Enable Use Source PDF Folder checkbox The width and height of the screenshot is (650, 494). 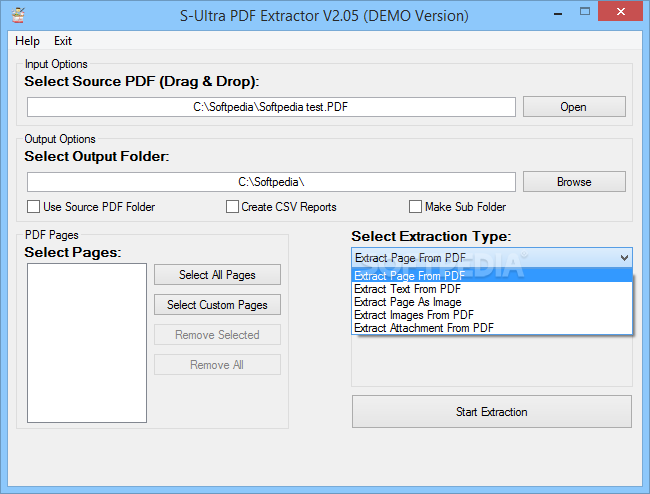(x=34, y=206)
